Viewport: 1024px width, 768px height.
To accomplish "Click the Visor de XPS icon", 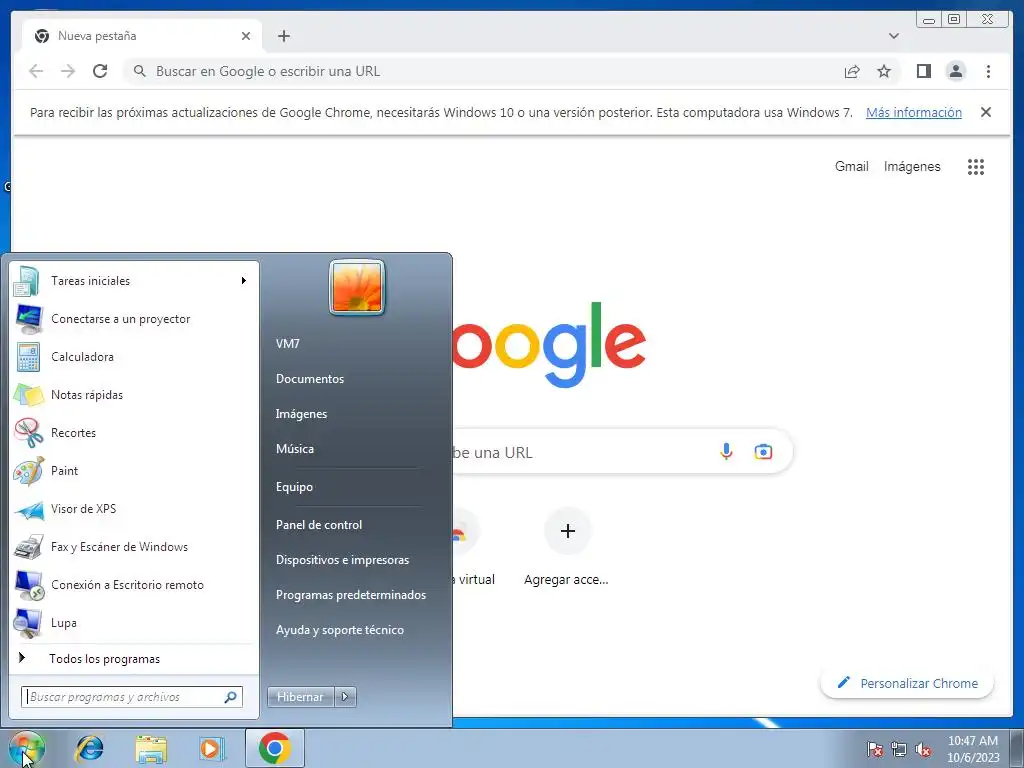I will pos(28,509).
